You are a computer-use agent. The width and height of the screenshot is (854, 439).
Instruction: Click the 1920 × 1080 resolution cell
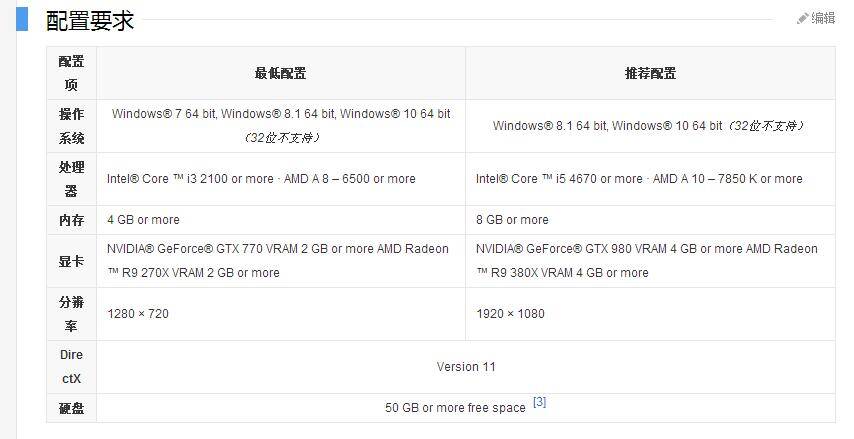[510, 314]
